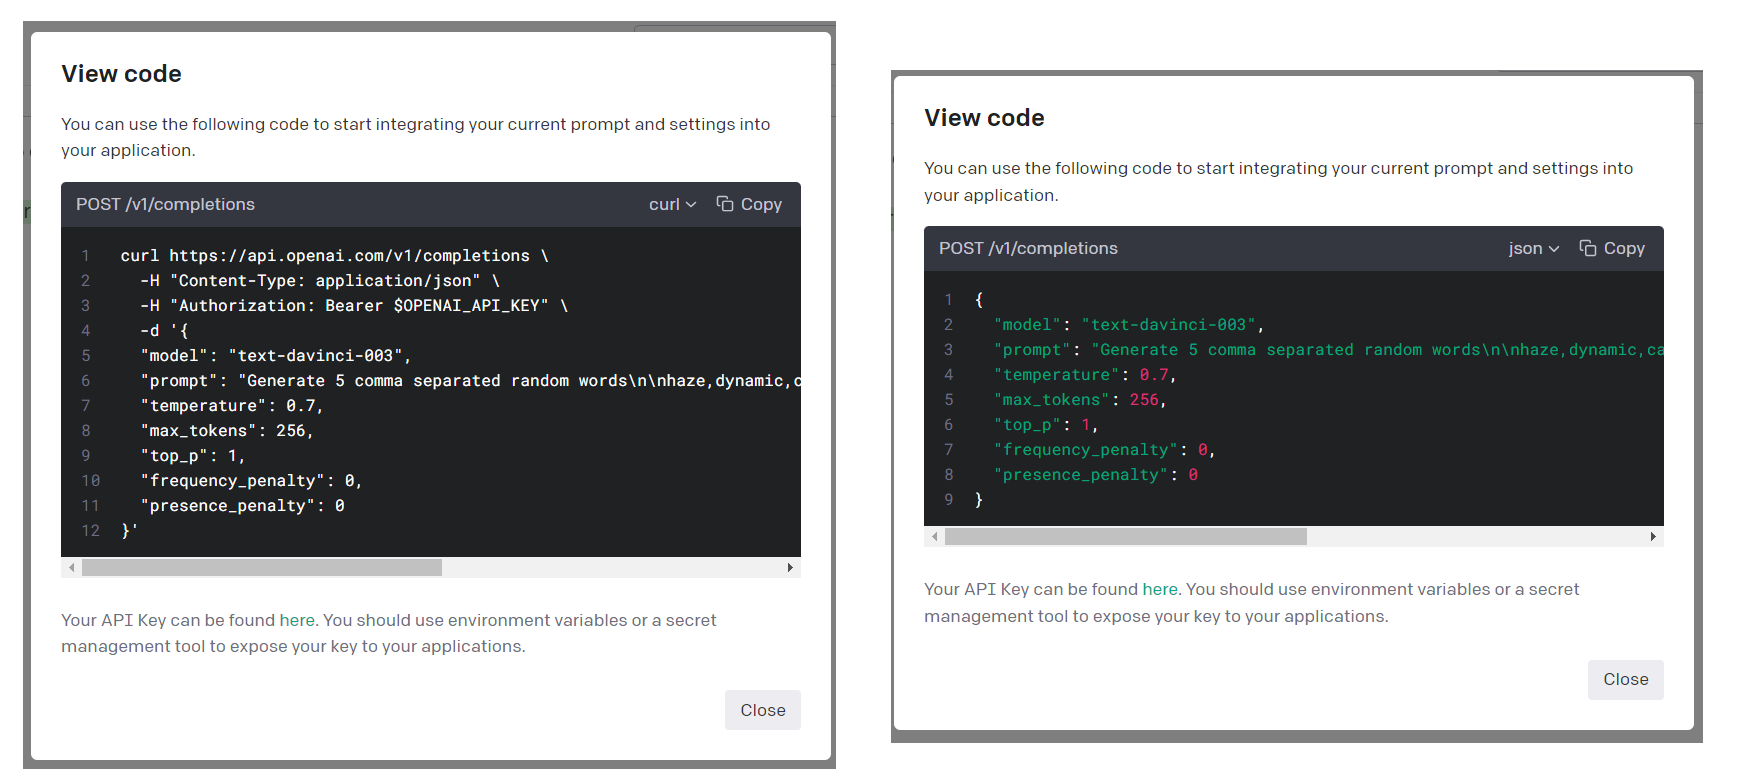The height and width of the screenshot is (783, 1738).
Task: Click the horizontal scrollbar thumb under the curl code
Action: (x=262, y=568)
